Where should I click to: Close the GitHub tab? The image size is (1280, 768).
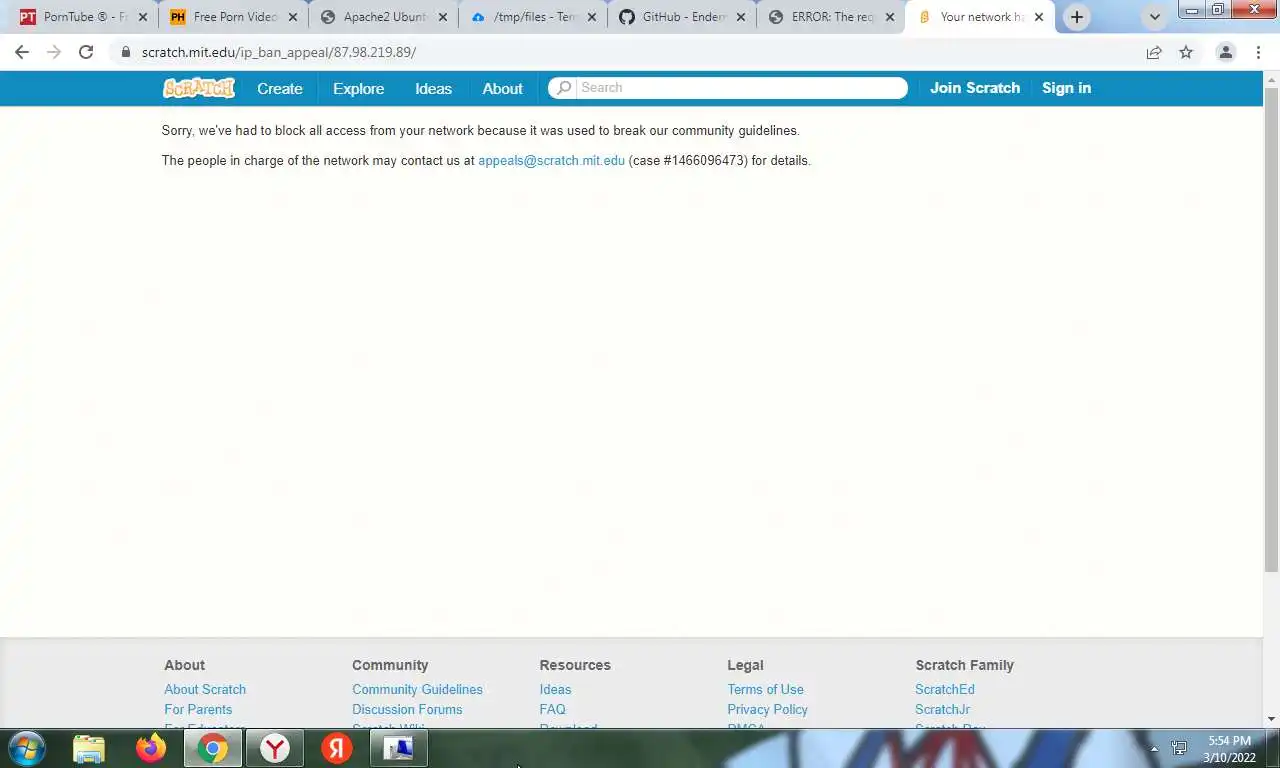click(741, 17)
